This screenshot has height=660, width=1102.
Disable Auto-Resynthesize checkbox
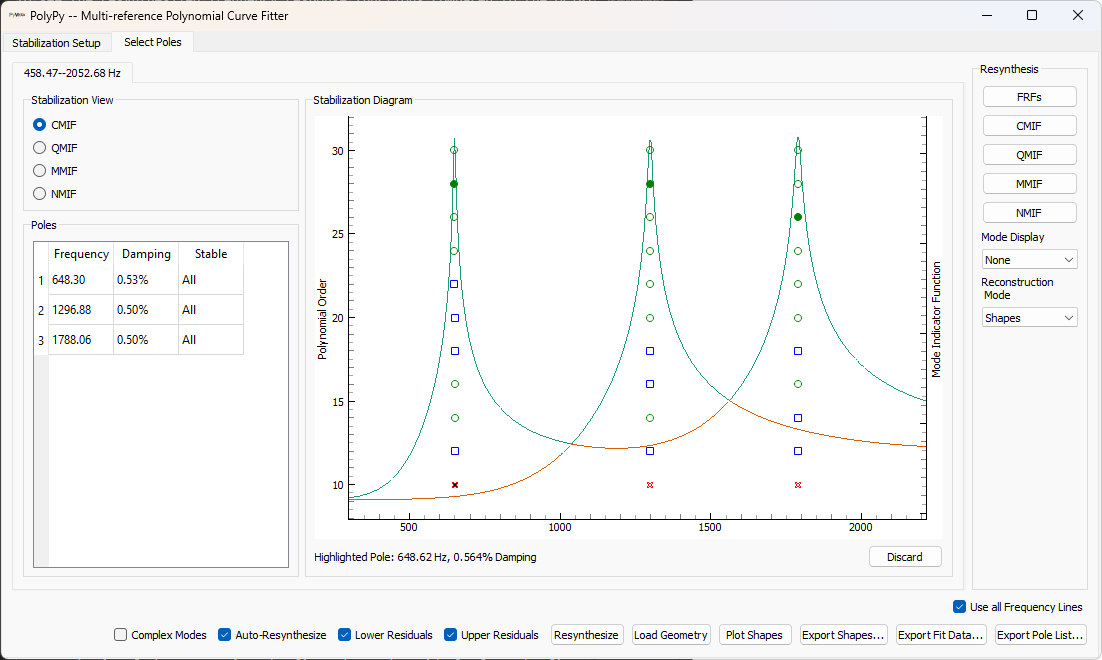[225, 635]
